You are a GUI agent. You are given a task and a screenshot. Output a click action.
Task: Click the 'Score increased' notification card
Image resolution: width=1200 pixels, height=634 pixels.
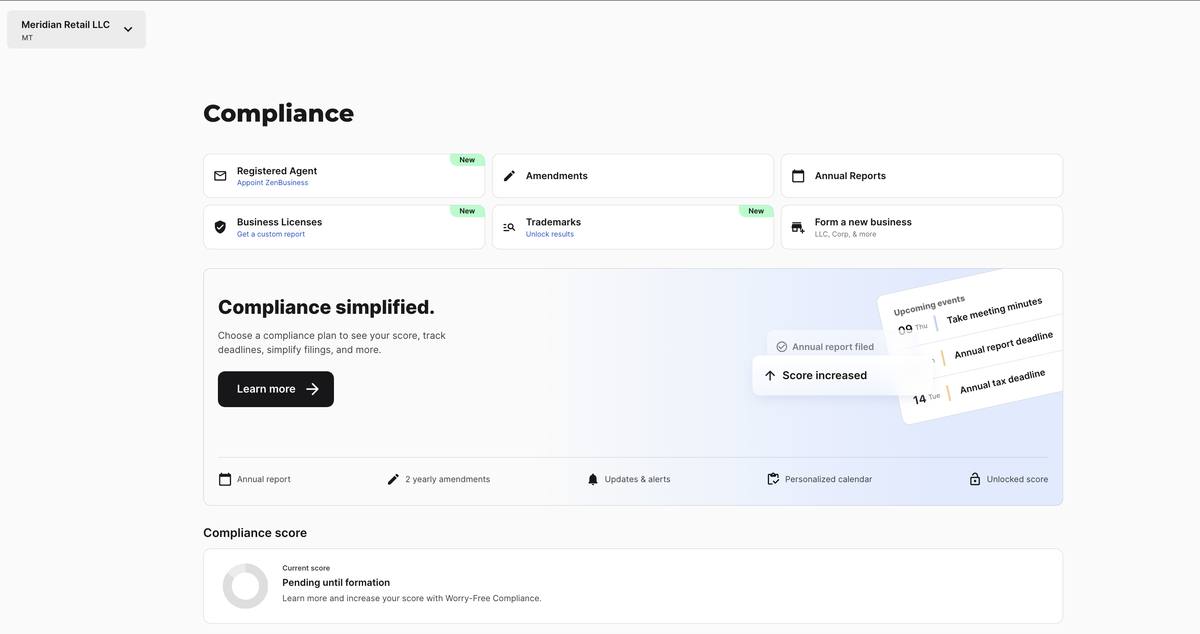(x=842, y=376)
